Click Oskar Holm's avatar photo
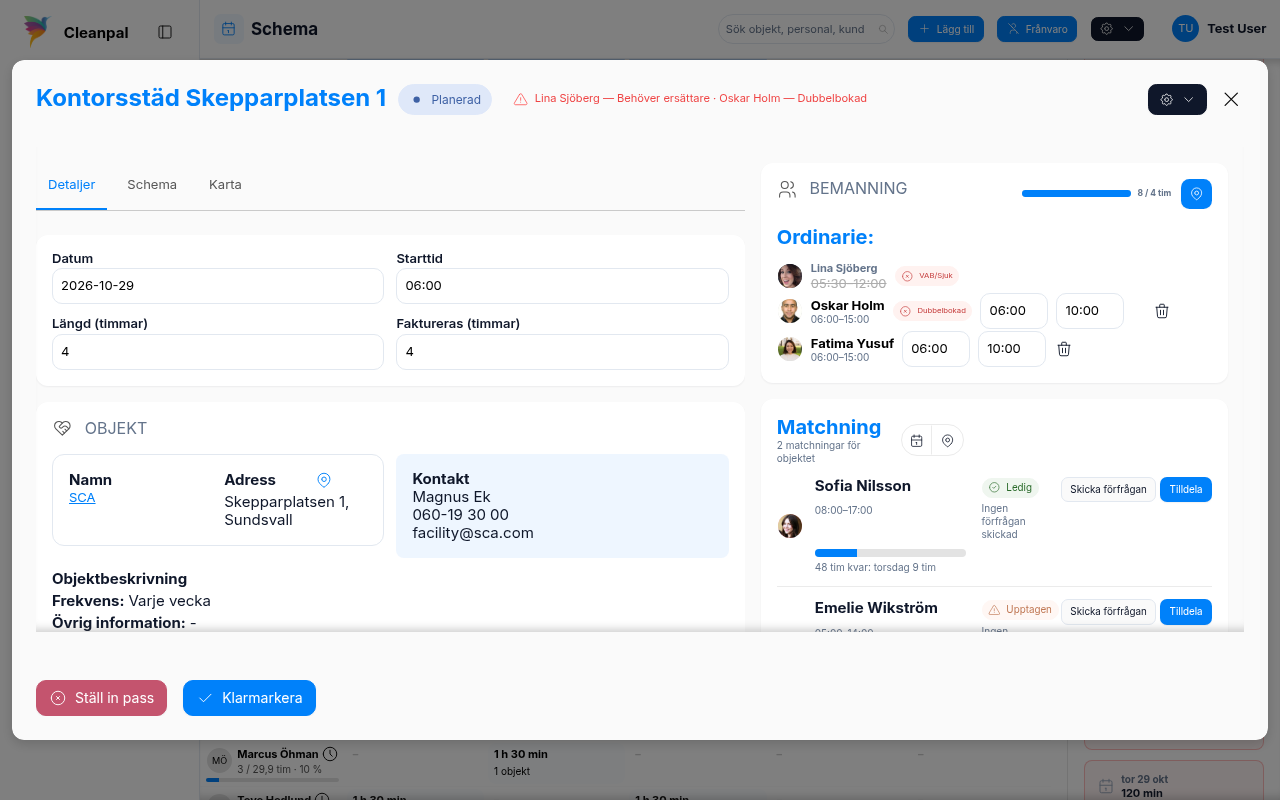Screen dimensions: 1280x800 (790, 311)
